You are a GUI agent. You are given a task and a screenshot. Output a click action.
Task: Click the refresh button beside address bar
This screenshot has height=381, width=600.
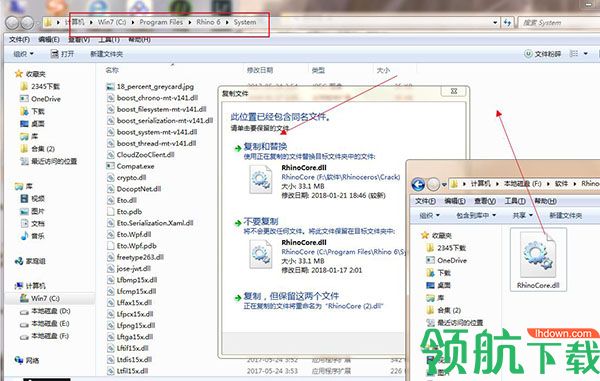pos(507,23)
